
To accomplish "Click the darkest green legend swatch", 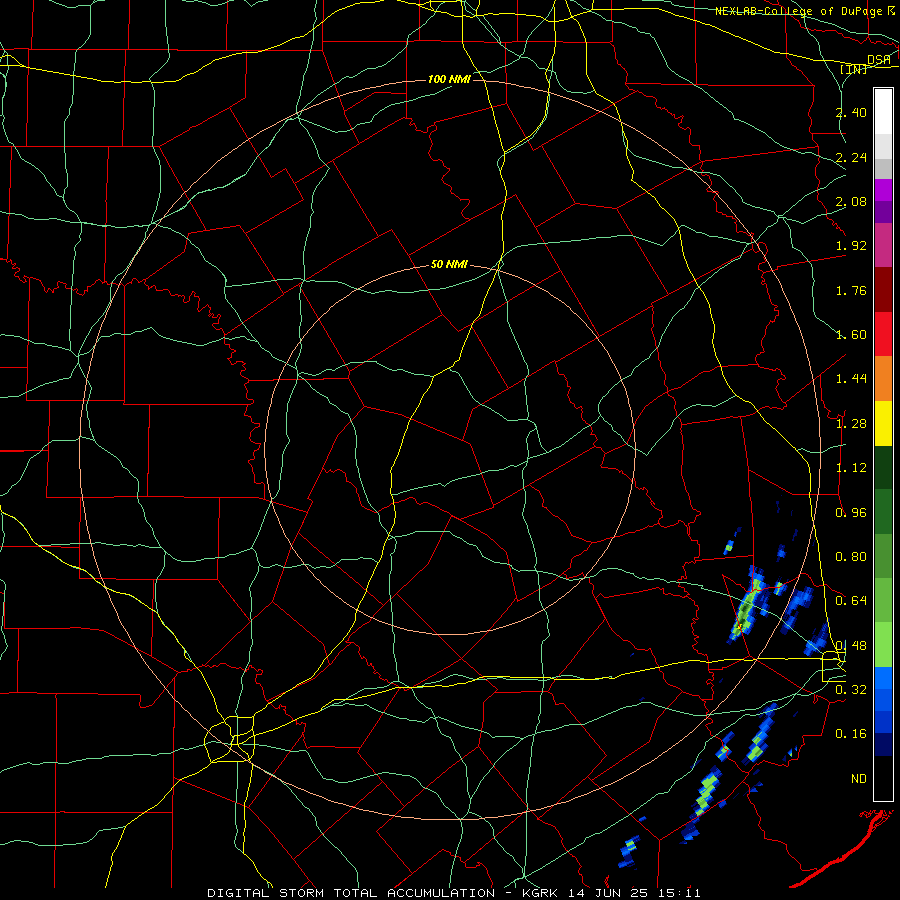I will [x=883, y=468].
